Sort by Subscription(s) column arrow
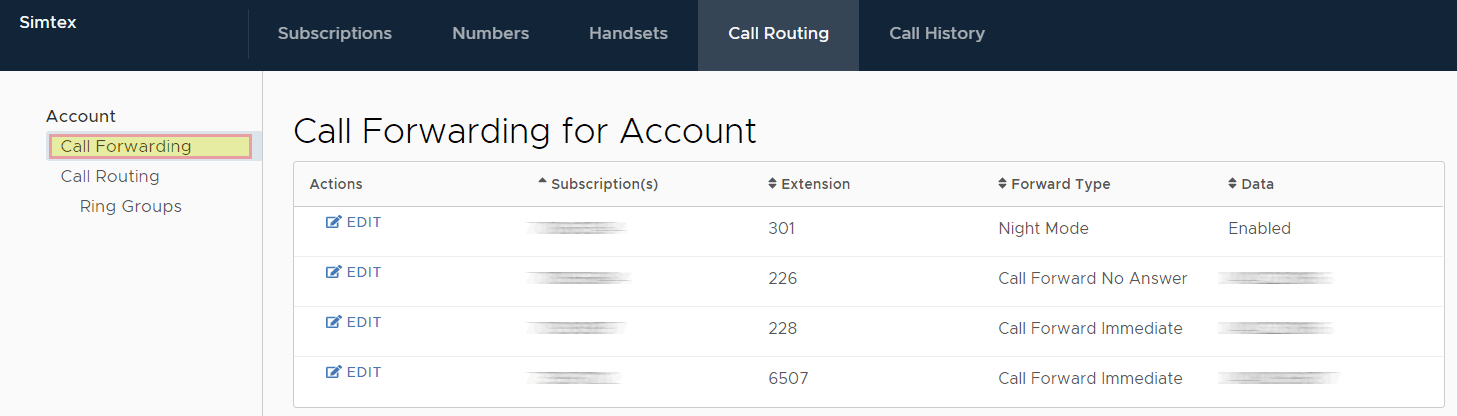 [543, 183]
